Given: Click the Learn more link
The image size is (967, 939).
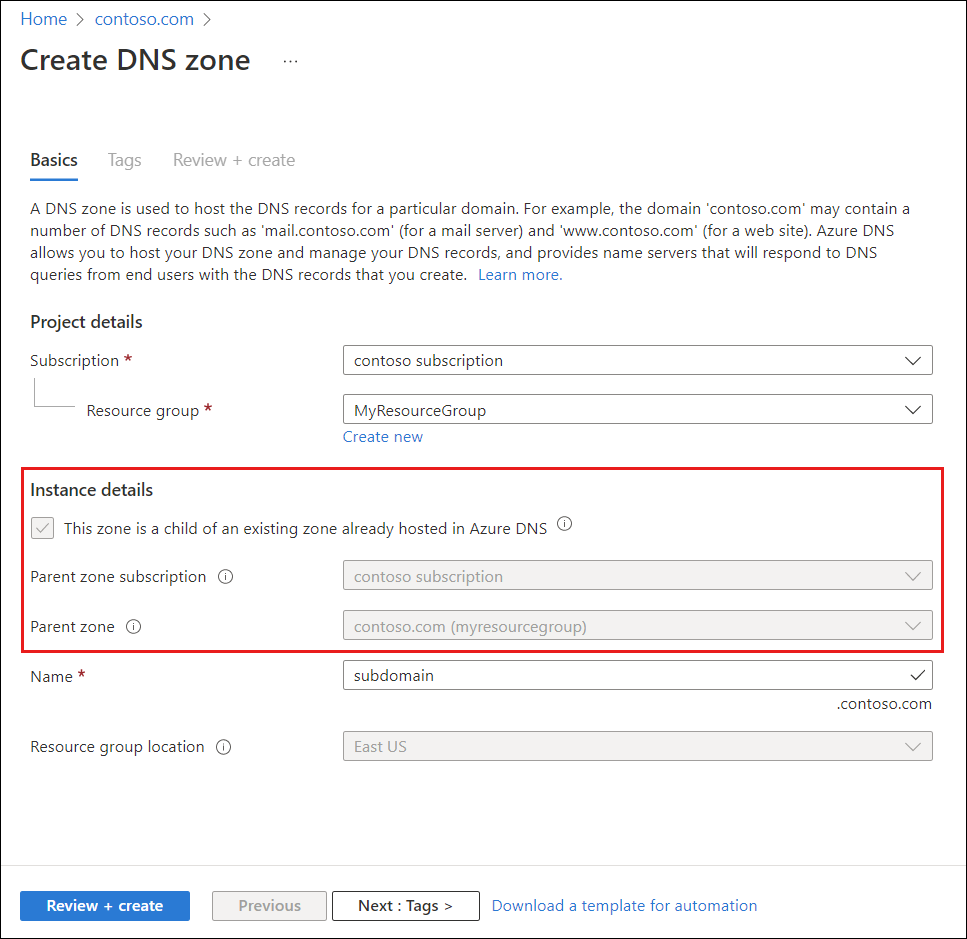Looking at the screenshot, I should (x=519, y=274).
